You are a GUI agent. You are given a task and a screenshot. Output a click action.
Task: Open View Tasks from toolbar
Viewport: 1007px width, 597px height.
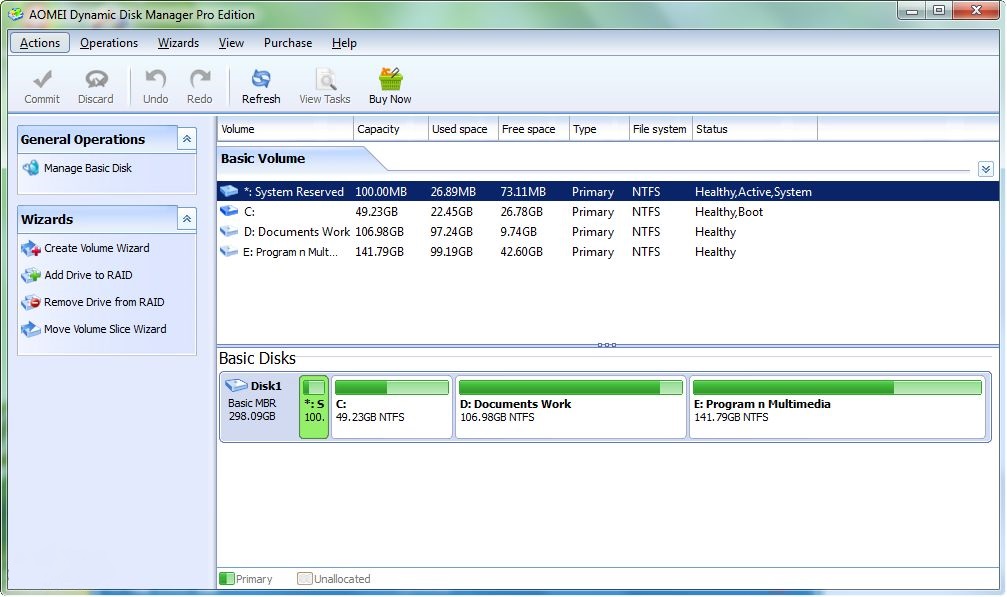pos(325,86)
